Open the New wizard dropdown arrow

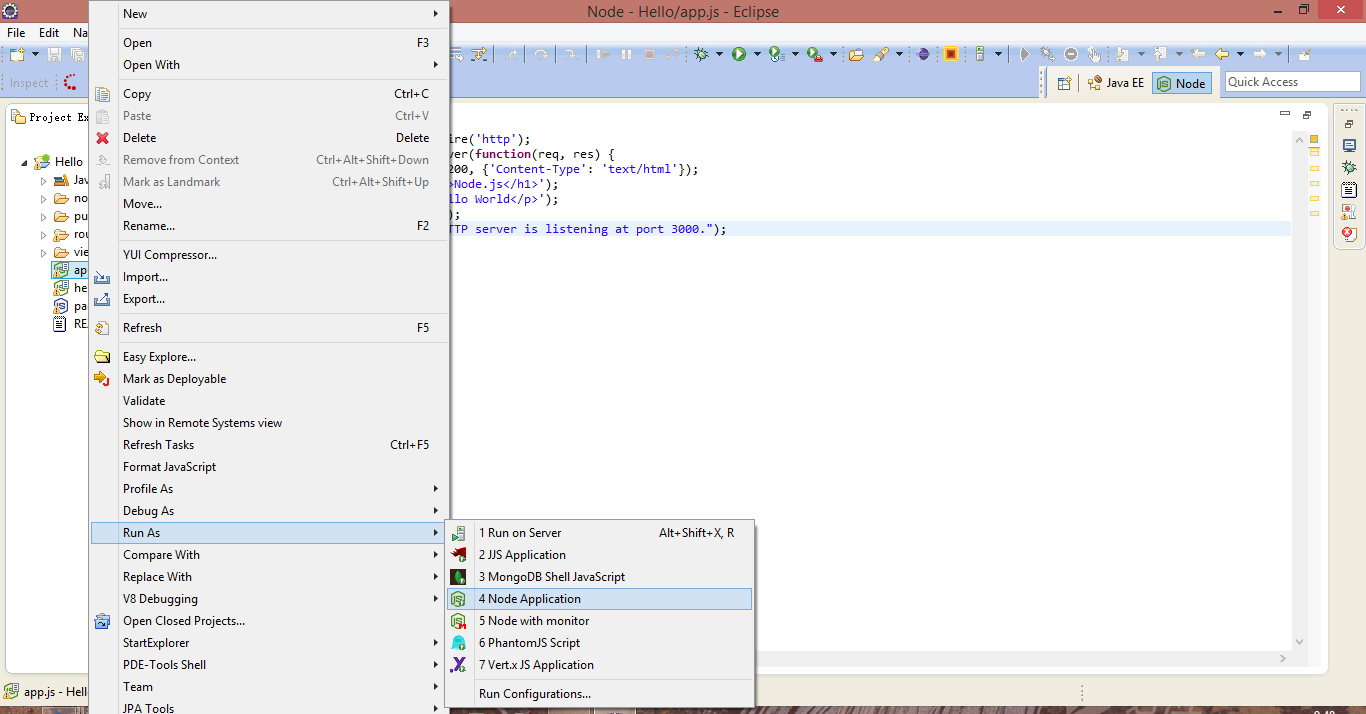tap(35, 54)
